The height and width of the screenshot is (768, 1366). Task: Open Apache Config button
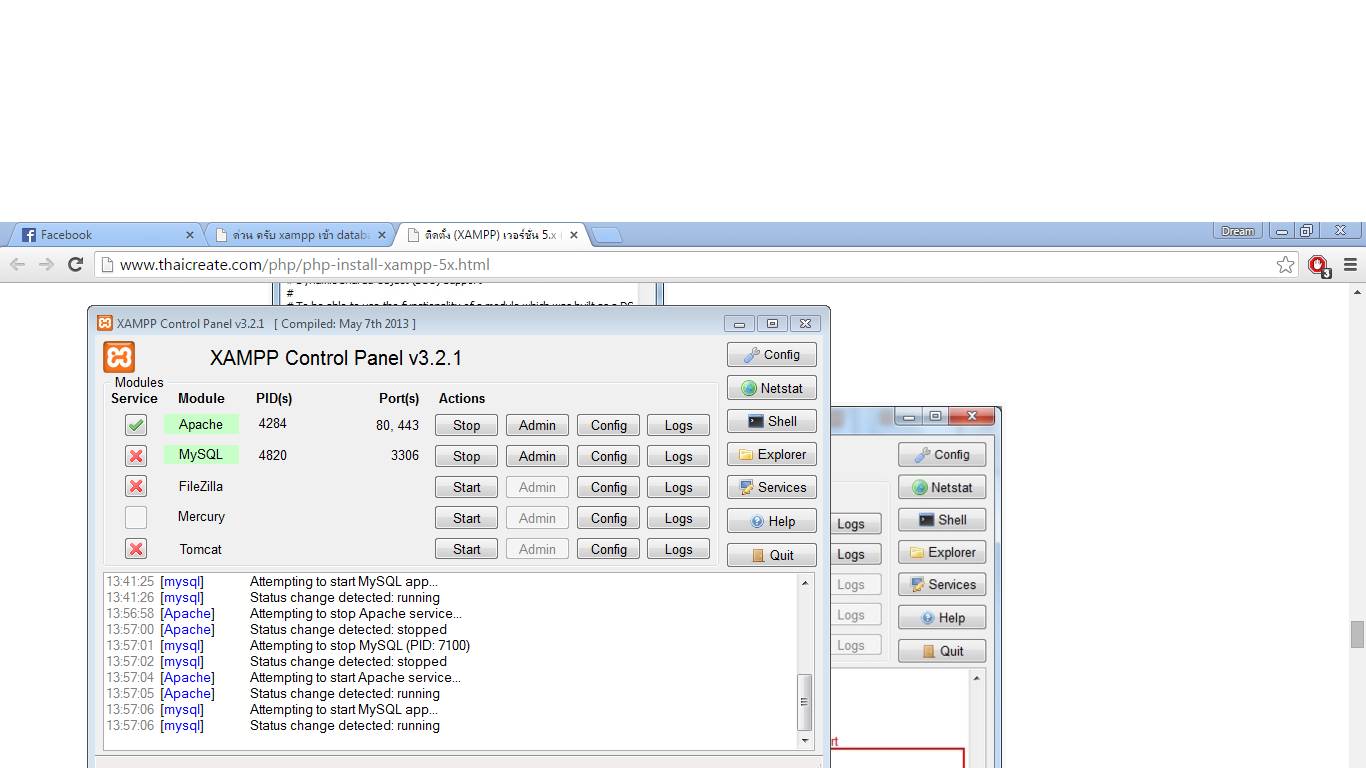pyautogui.click(x=608, y=425)
